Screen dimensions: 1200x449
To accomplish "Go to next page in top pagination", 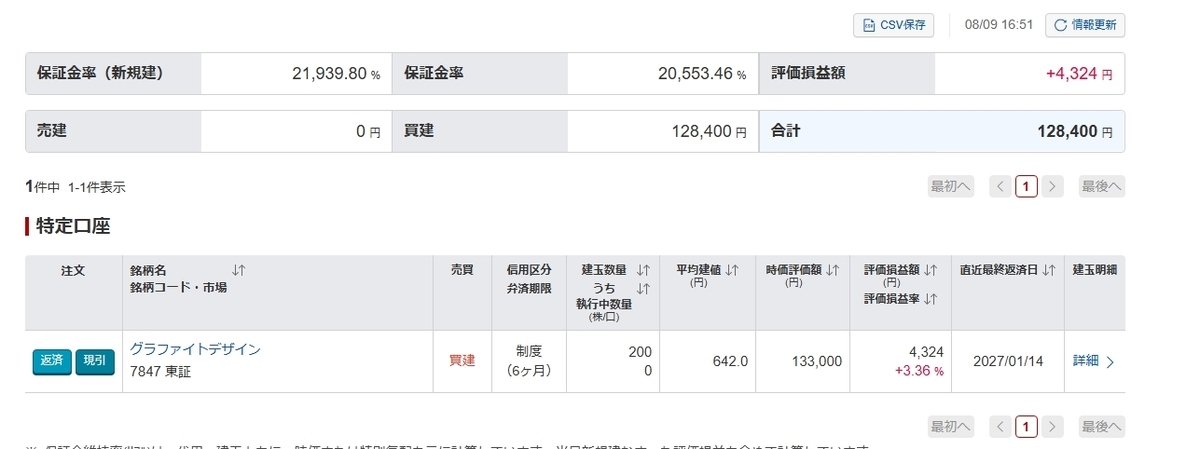I will [x=1051, y=186].
